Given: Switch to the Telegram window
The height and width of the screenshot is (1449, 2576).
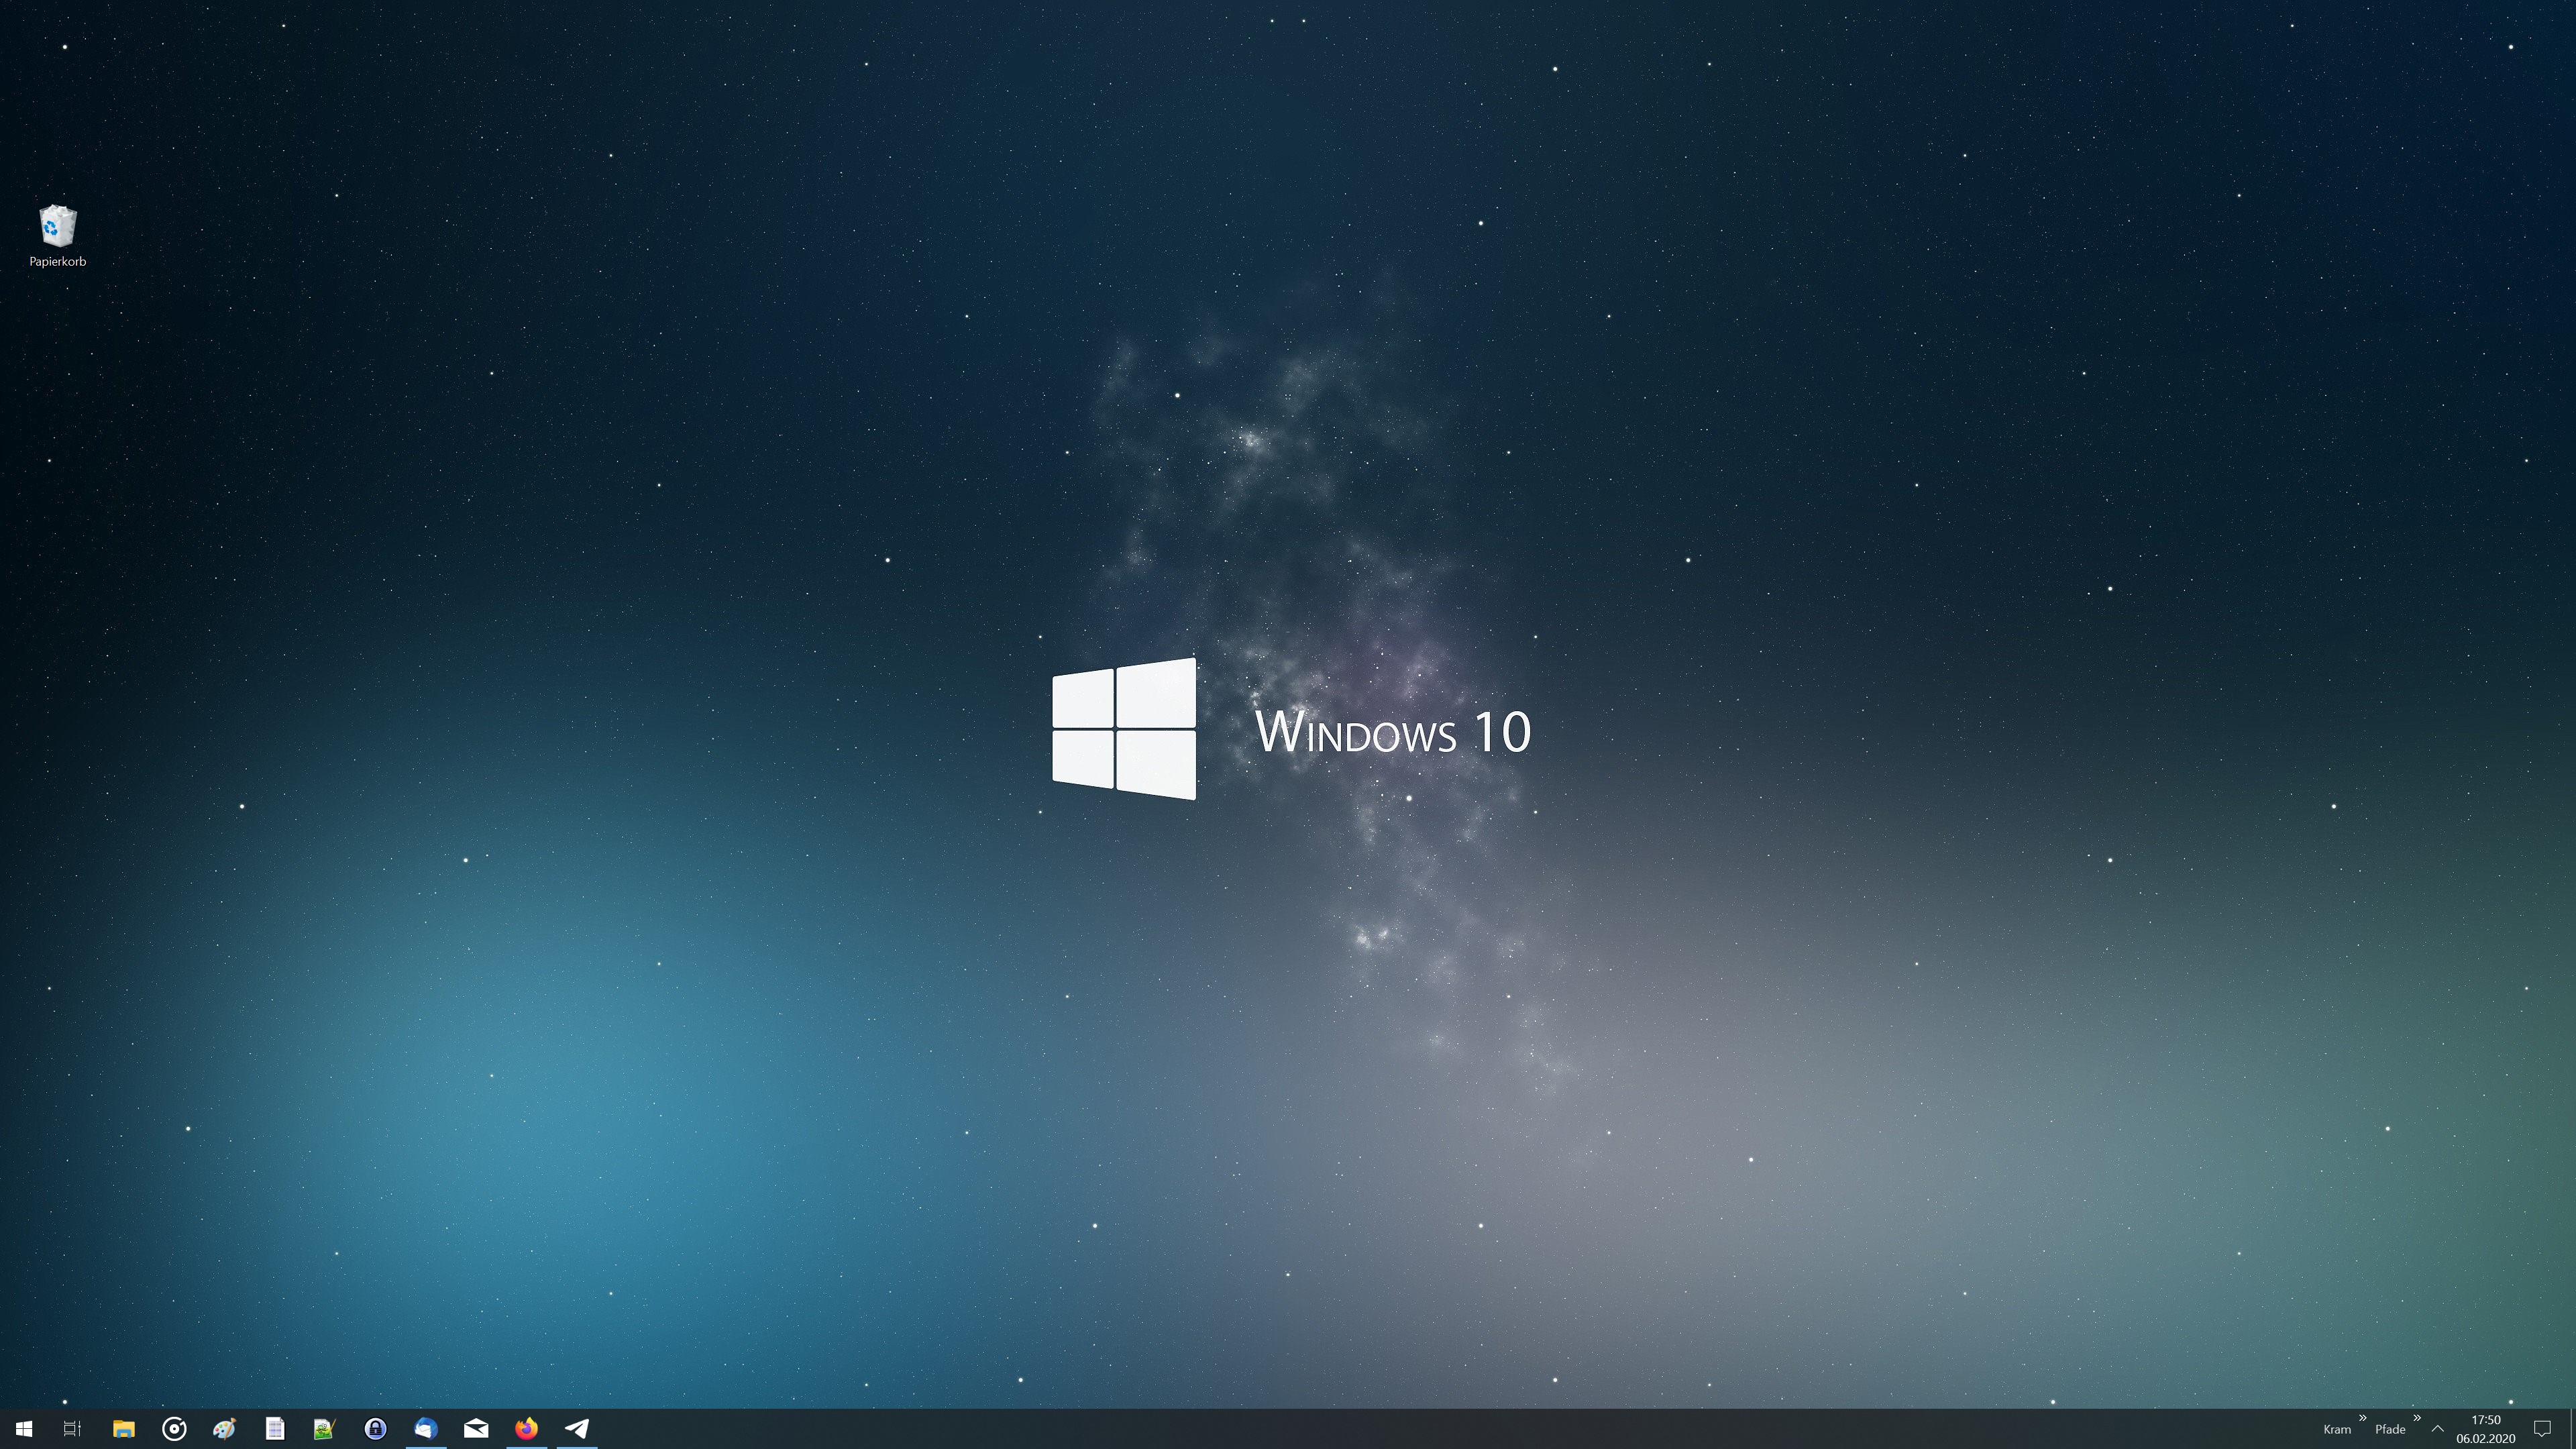Looking at the screenshot, I should coord(577,1428).
